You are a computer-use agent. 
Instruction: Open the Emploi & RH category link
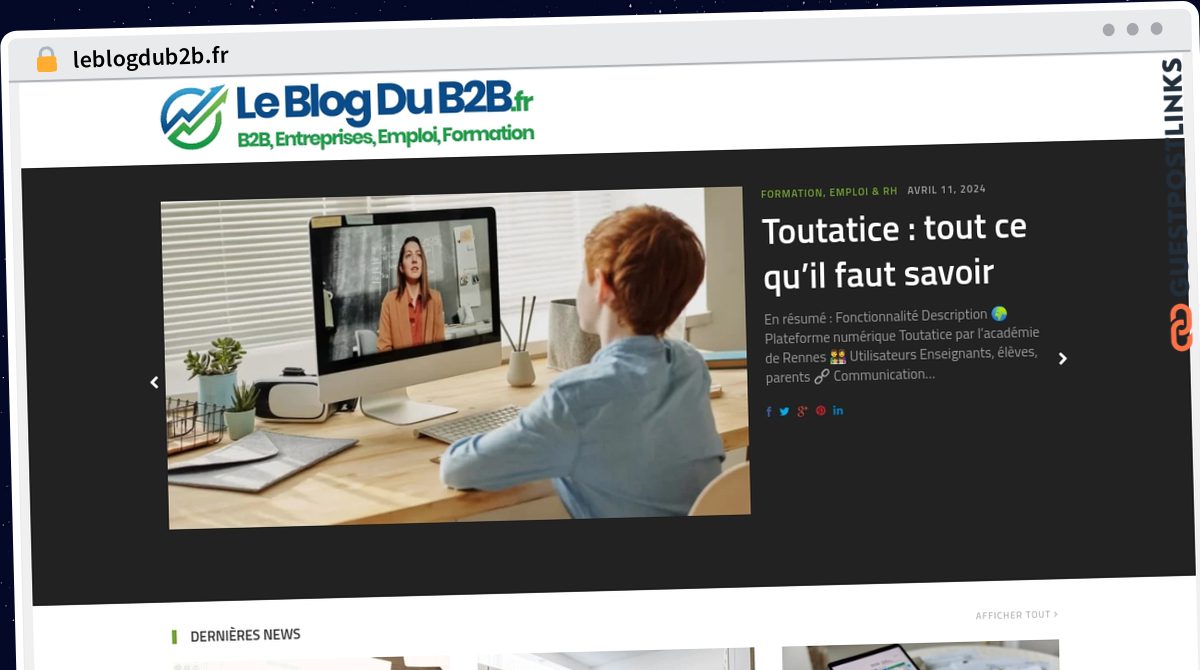click(x=863, y=191)
